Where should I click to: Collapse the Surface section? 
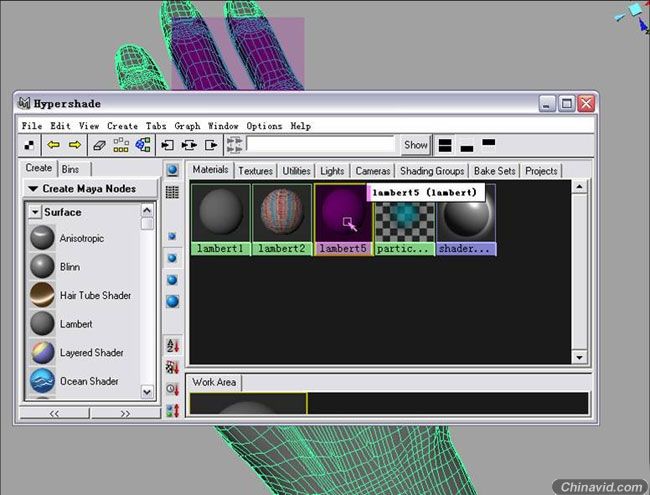click(35, 212)
